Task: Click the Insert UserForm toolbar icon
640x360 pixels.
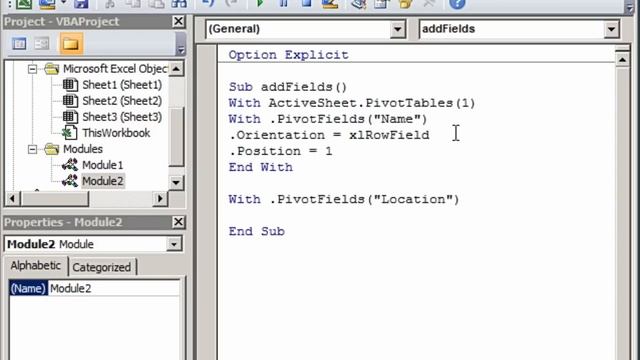Action: 47,4
